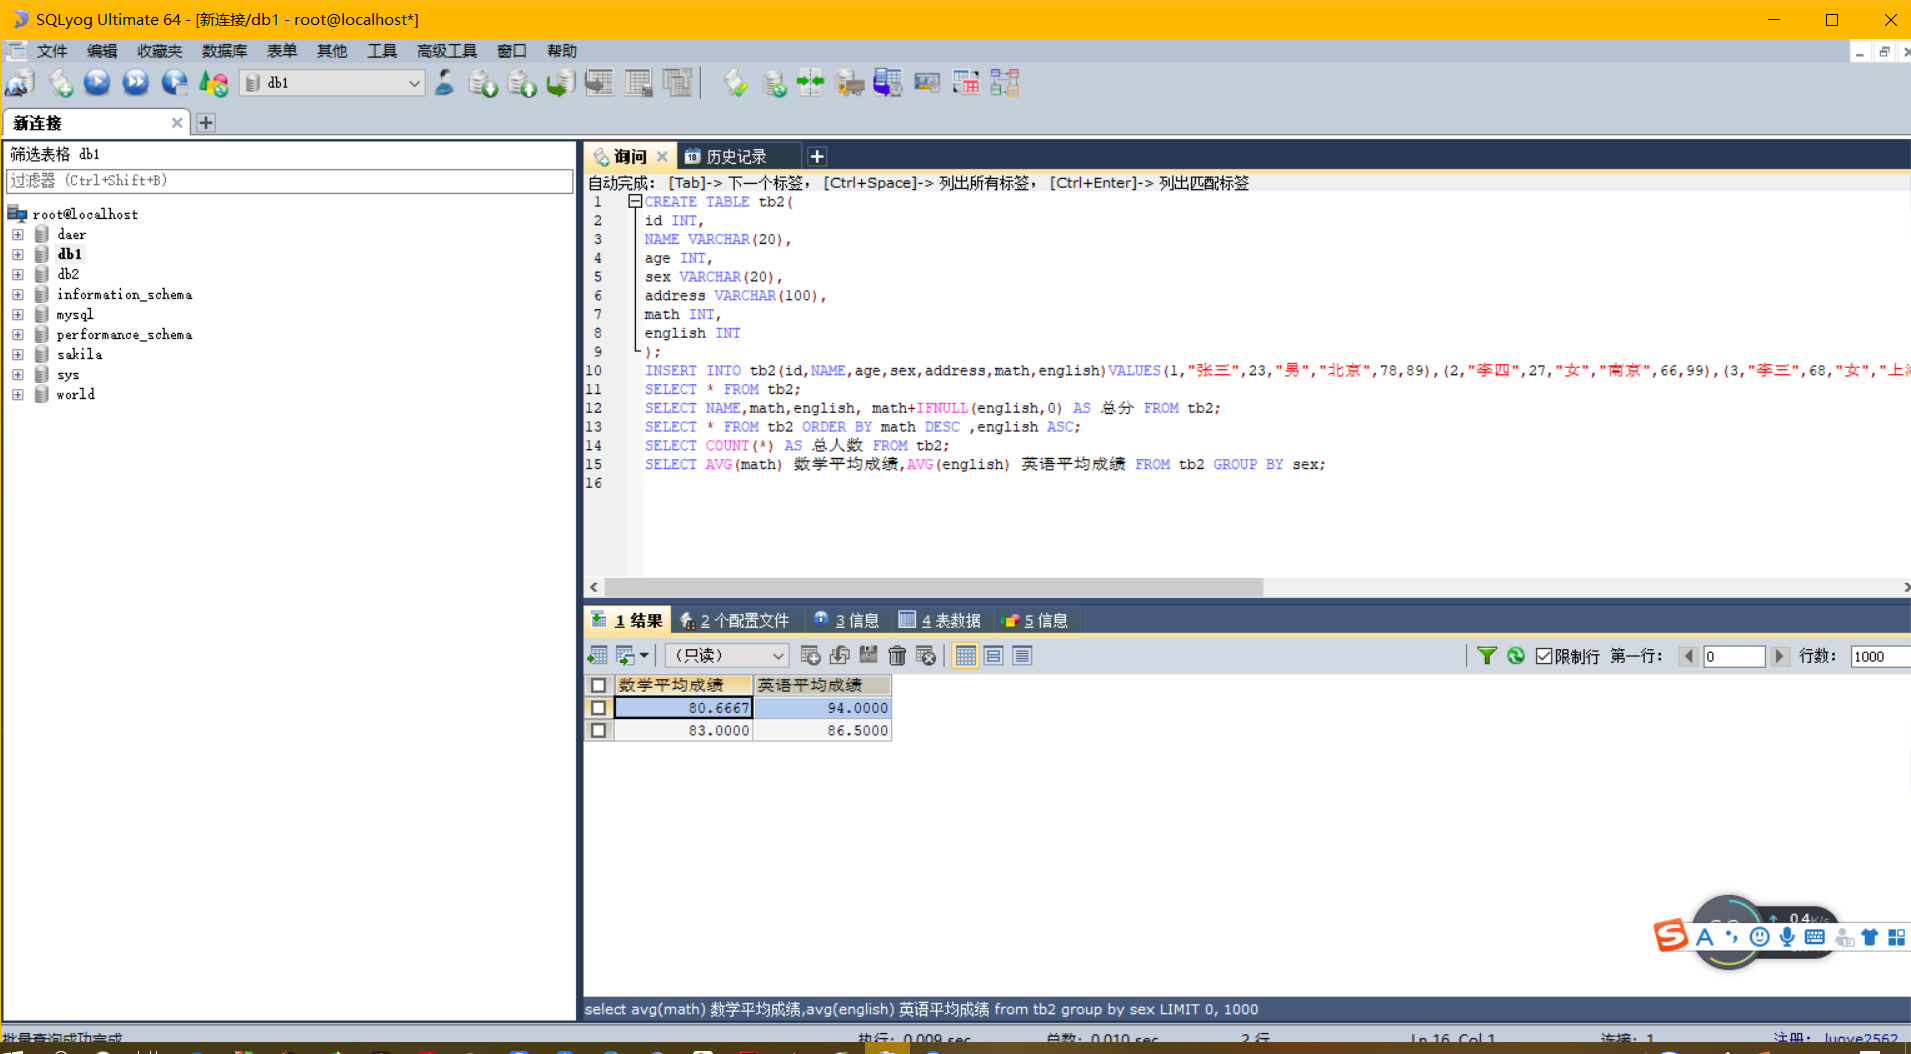Click the table filter input field
The width and height of the screenshot is (1911, 1054).
pos(289,181)
